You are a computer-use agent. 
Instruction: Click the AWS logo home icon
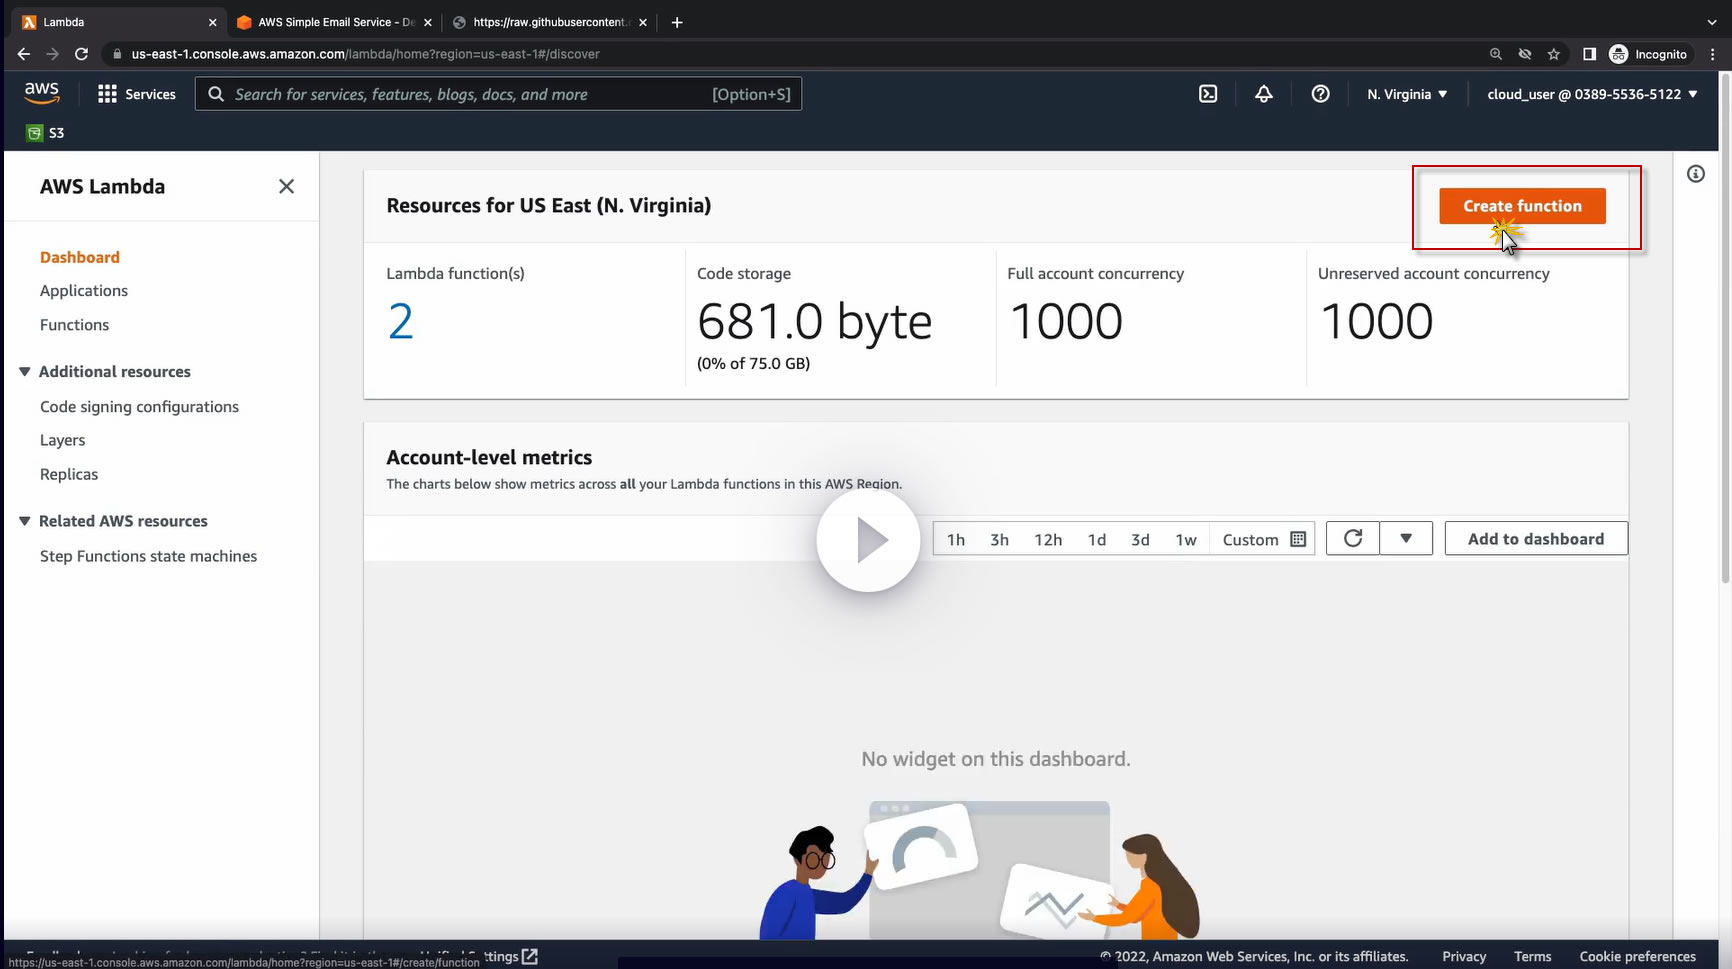(42, 93)
